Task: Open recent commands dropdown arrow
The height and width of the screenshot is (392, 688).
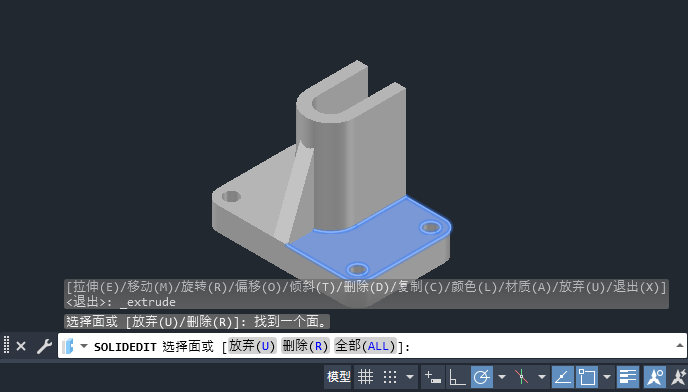Action: click(x=84, y=346)
